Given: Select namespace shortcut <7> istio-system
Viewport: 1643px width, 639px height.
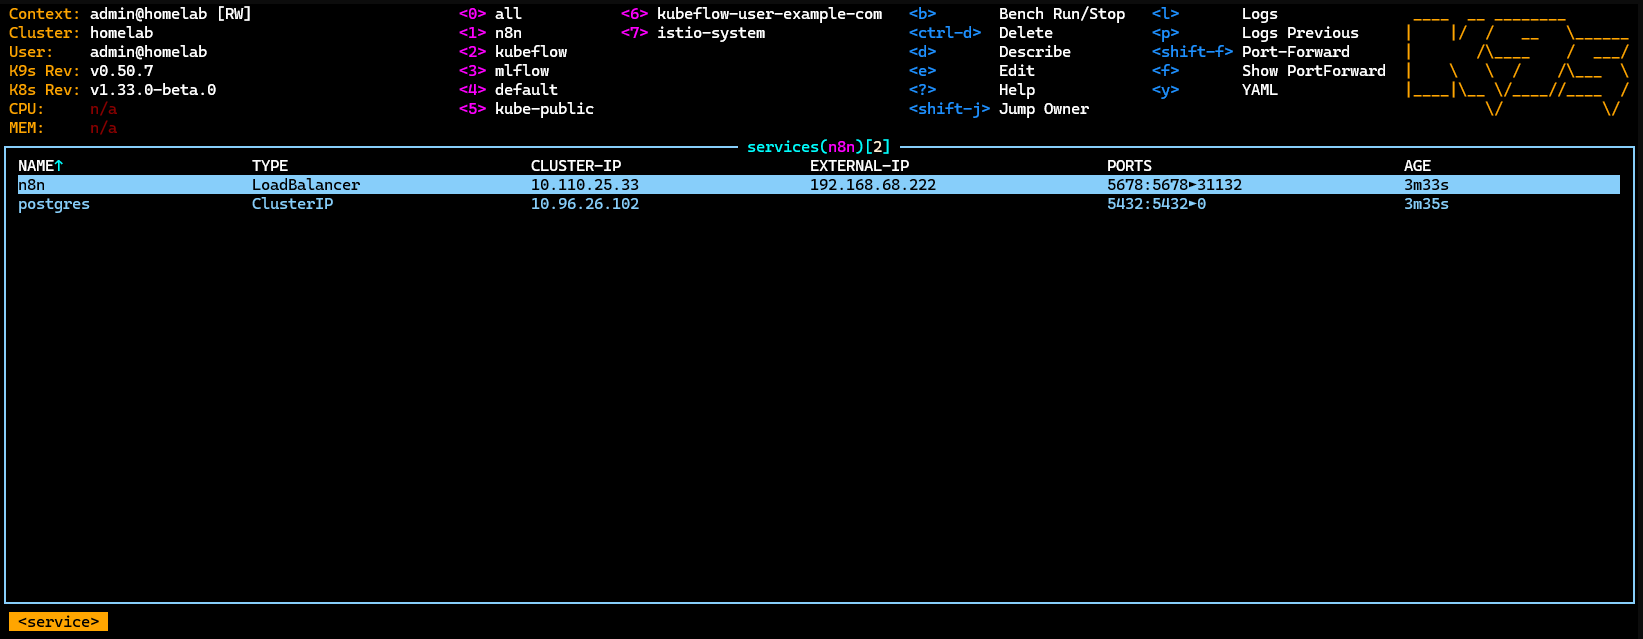Looking at the screenshot, I should pos(693,33).
